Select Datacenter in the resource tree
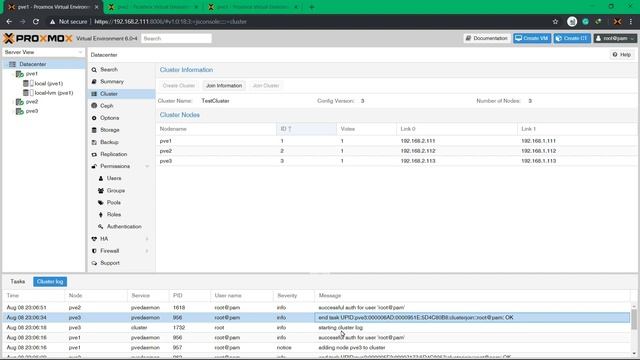The image size is (640, 360). point(33,64)
